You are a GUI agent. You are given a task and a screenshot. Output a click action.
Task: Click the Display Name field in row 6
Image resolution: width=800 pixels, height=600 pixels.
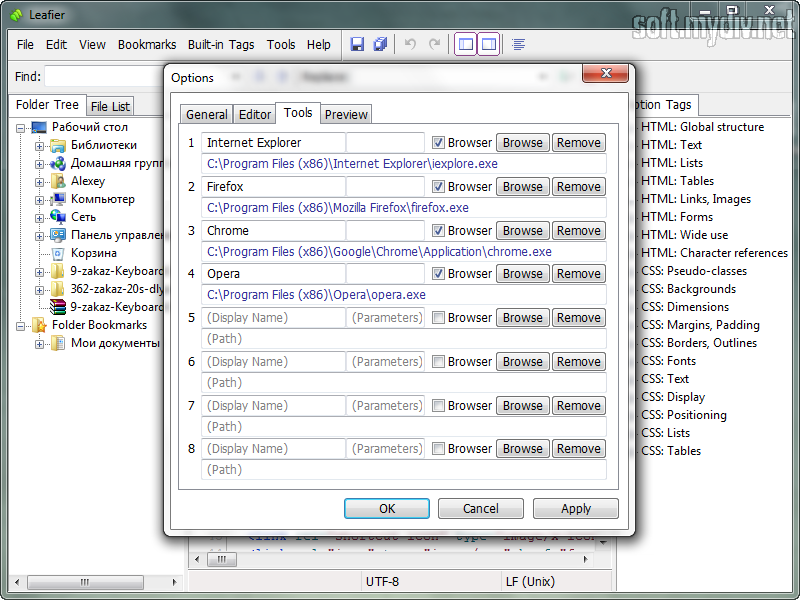[x=273, y=362]
